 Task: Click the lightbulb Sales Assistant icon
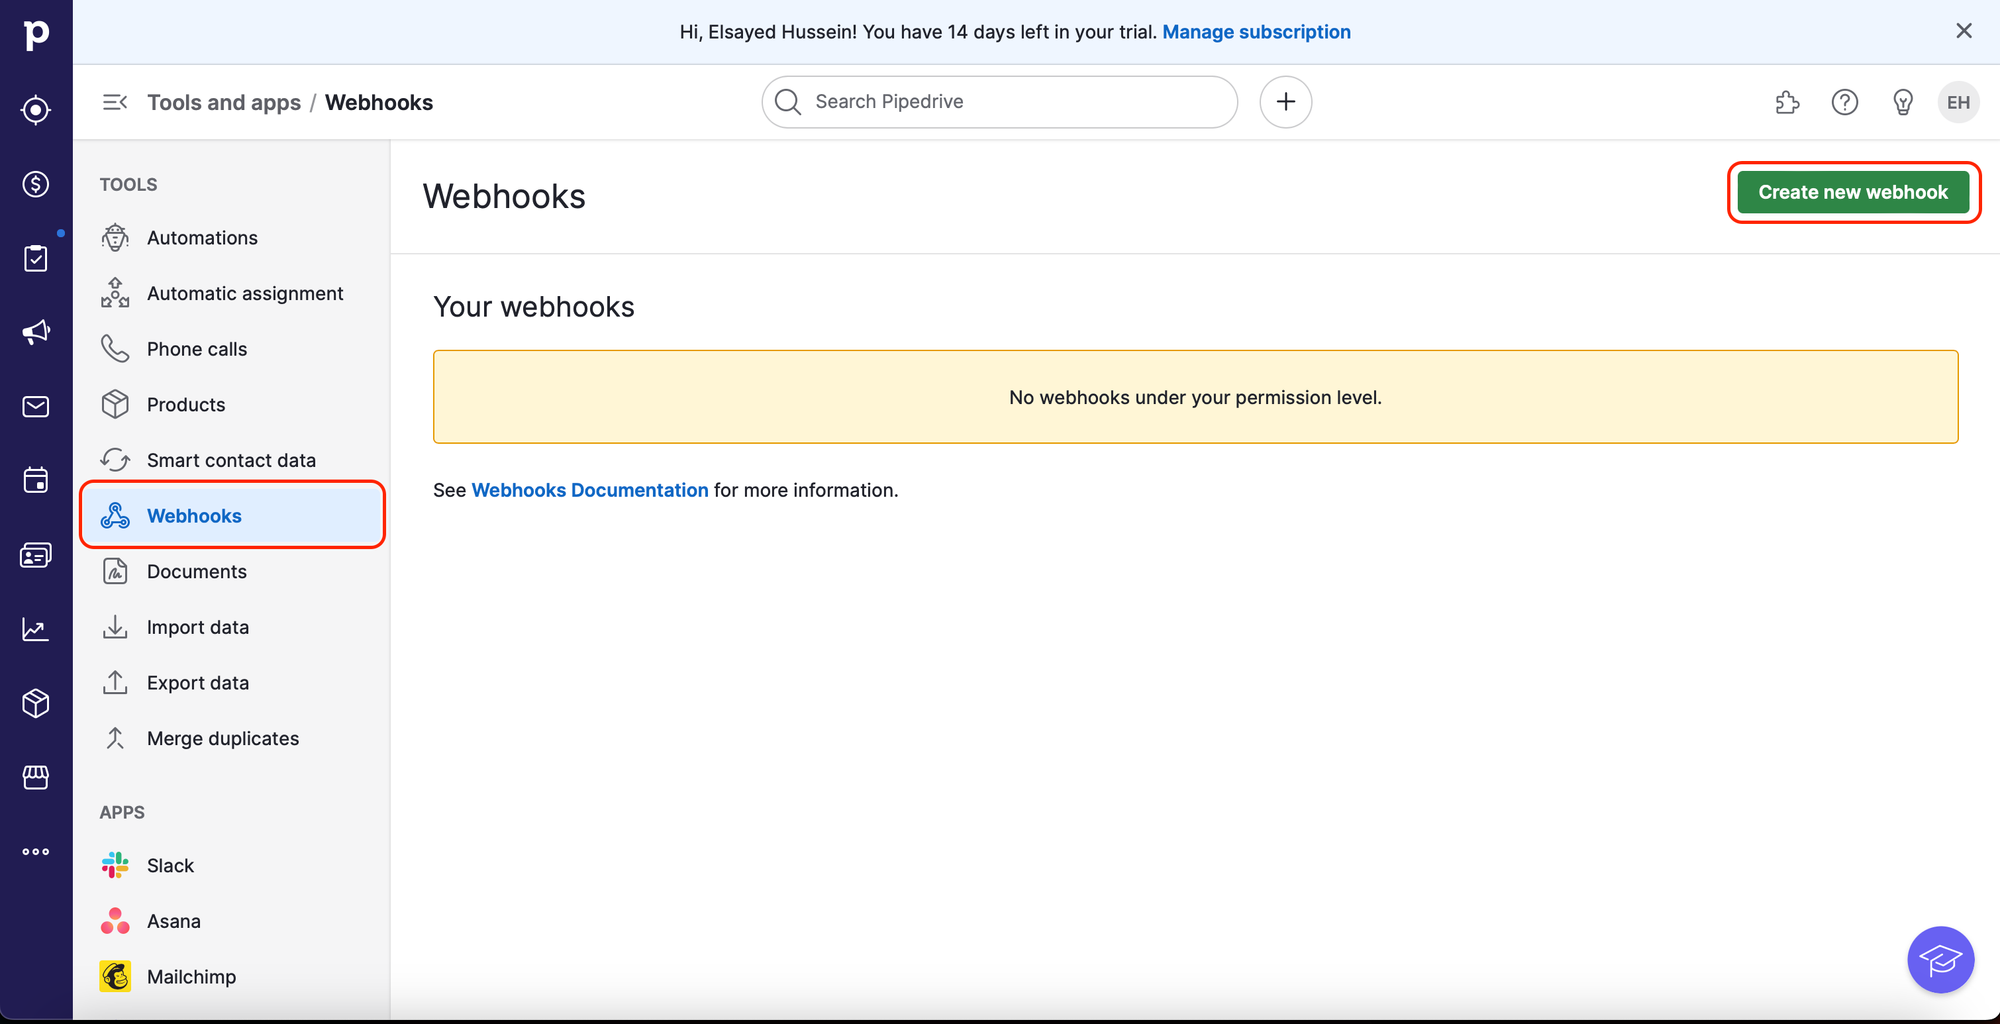click(x=1902, y=102)
